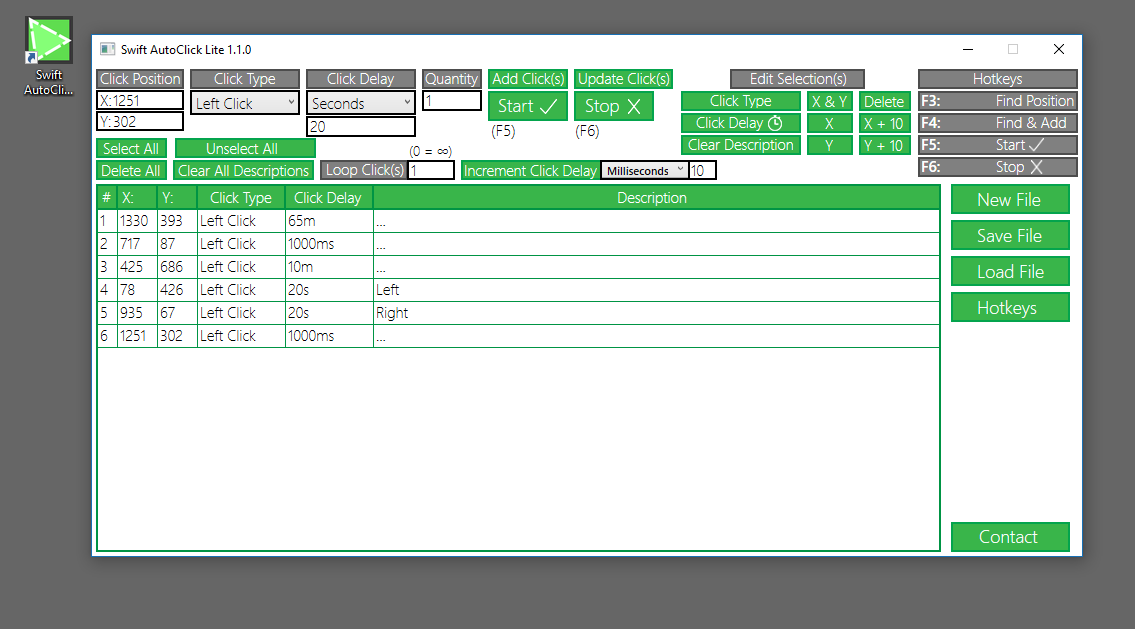Click the Loop Click(s) button

(364, 170)
